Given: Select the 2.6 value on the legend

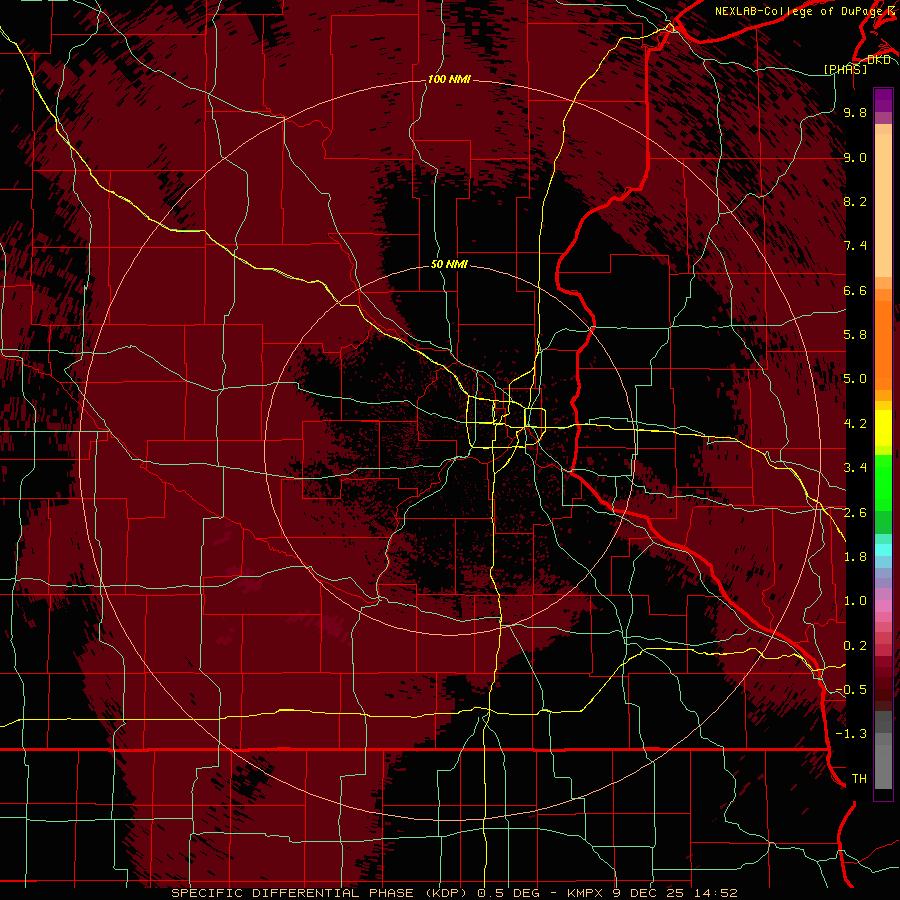Looking at the screenshot, I should 855,513.
